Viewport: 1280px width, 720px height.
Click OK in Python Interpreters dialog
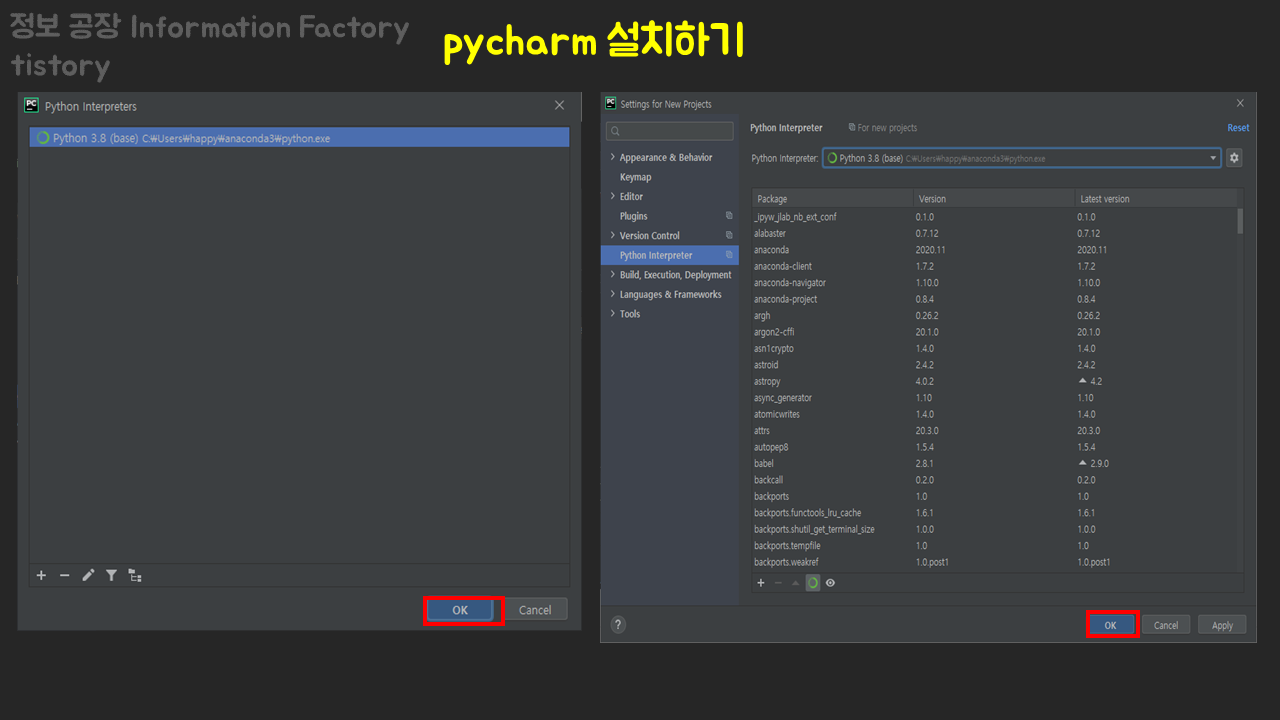(460, 610)
